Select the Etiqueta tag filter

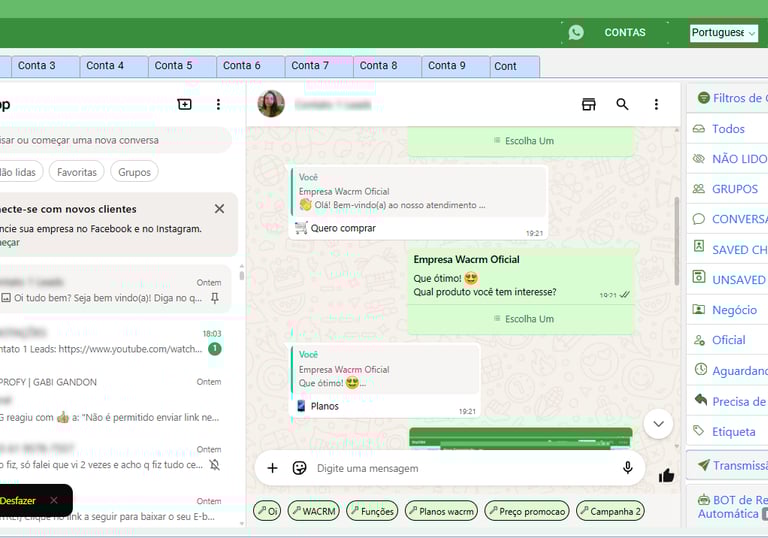click(728, 432)
